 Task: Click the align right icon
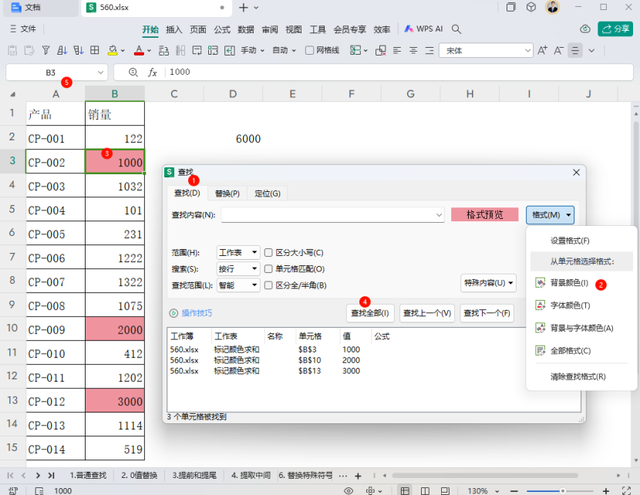[x=430, y=50]
